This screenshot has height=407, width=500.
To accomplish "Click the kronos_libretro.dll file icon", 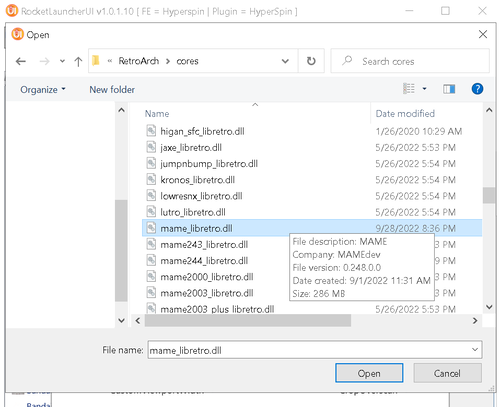I will (x=151, y=180).
